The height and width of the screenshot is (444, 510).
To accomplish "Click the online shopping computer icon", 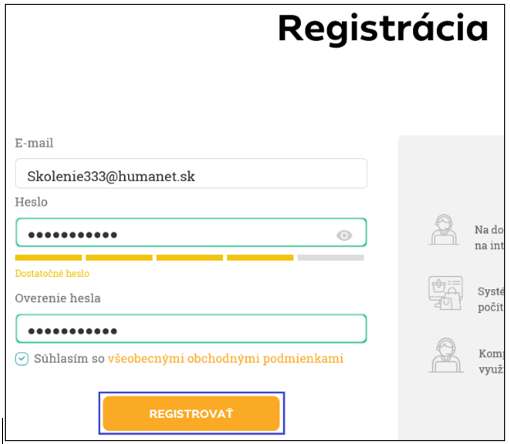I will pos(445,293).
